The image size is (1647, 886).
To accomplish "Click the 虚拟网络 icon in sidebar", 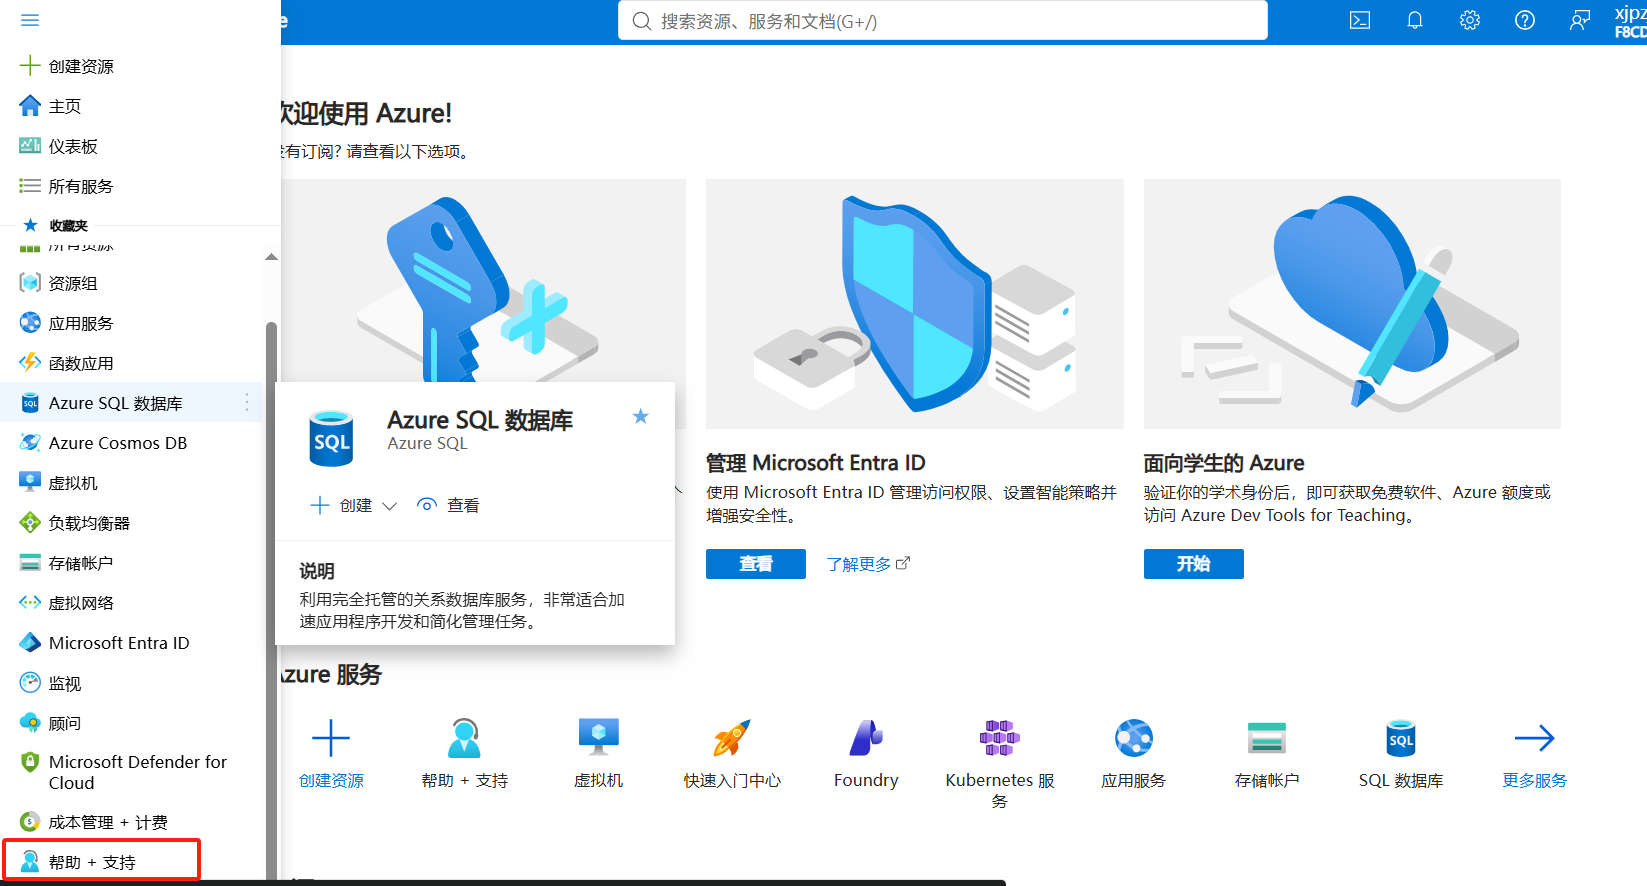I will (30, 603).
